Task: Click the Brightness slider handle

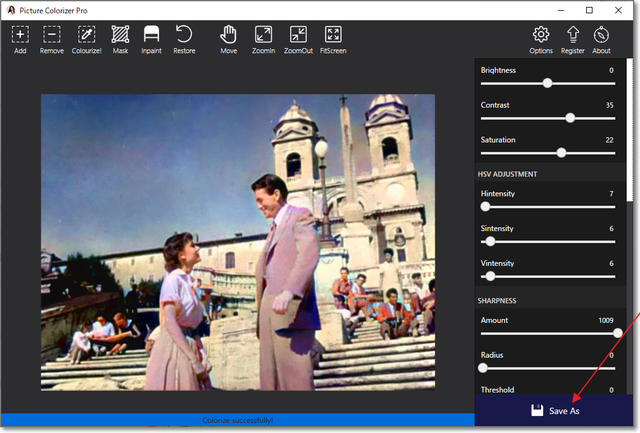Action: [x=547, y=83]
